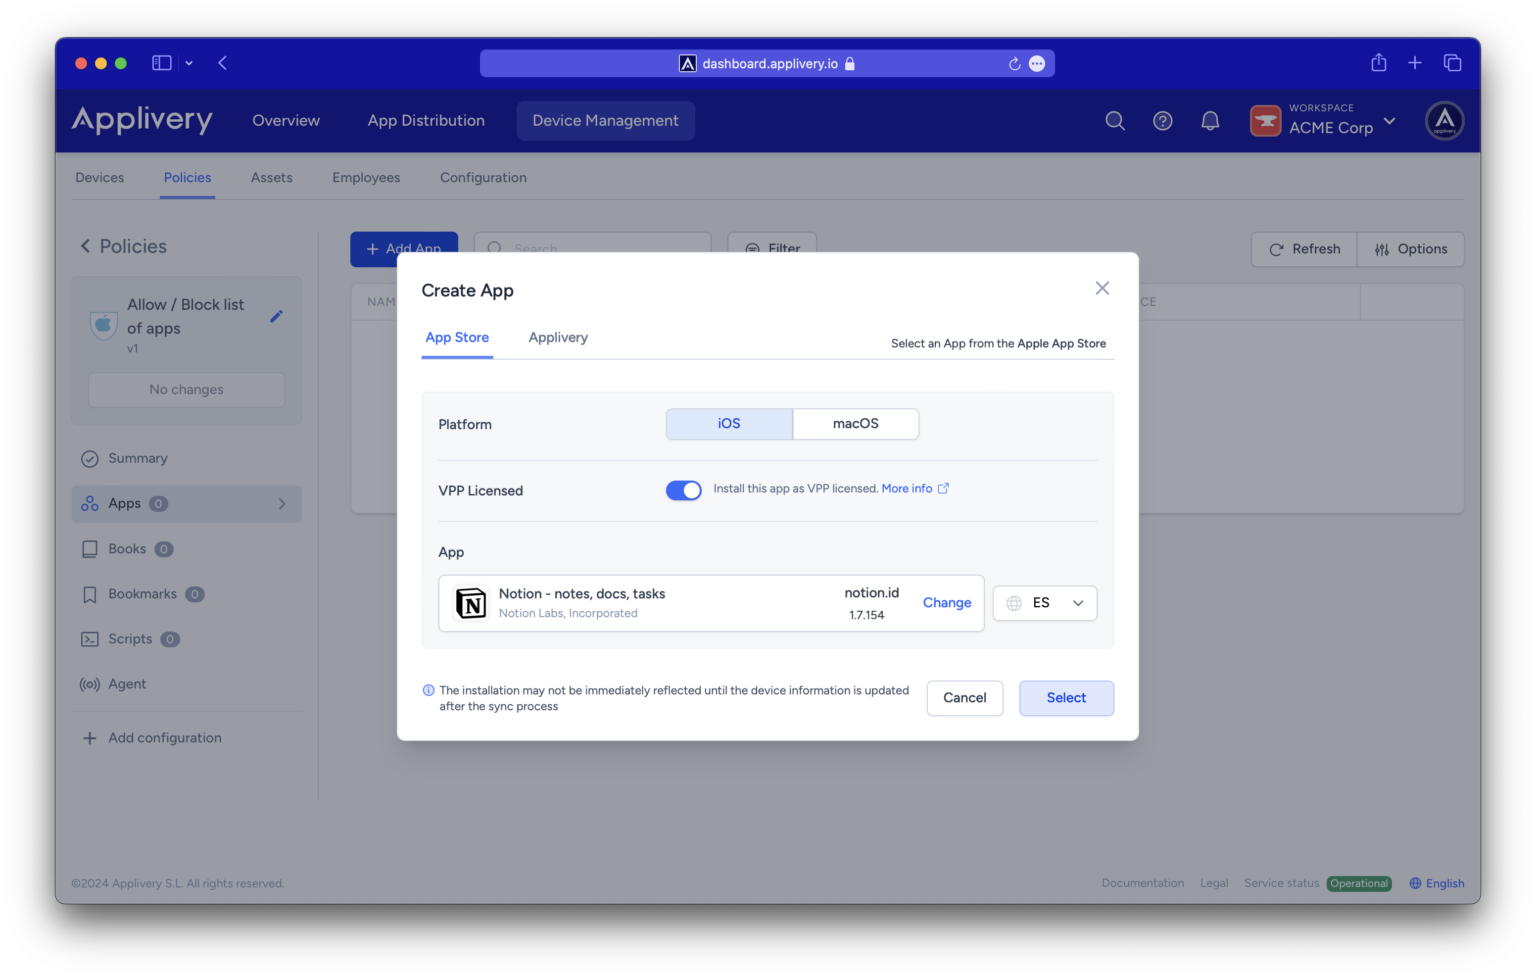Select the iOS platform option
The width and height of the screenshot is (1536, 977).
tap(729, 423)
